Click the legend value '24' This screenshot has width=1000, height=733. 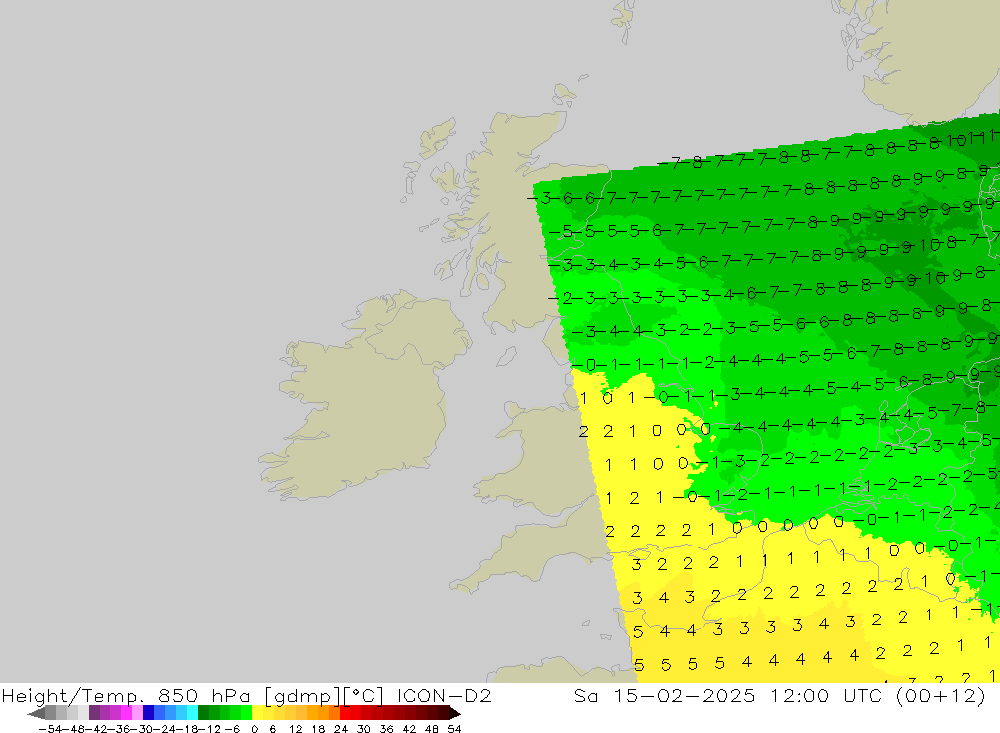point(341,729)
